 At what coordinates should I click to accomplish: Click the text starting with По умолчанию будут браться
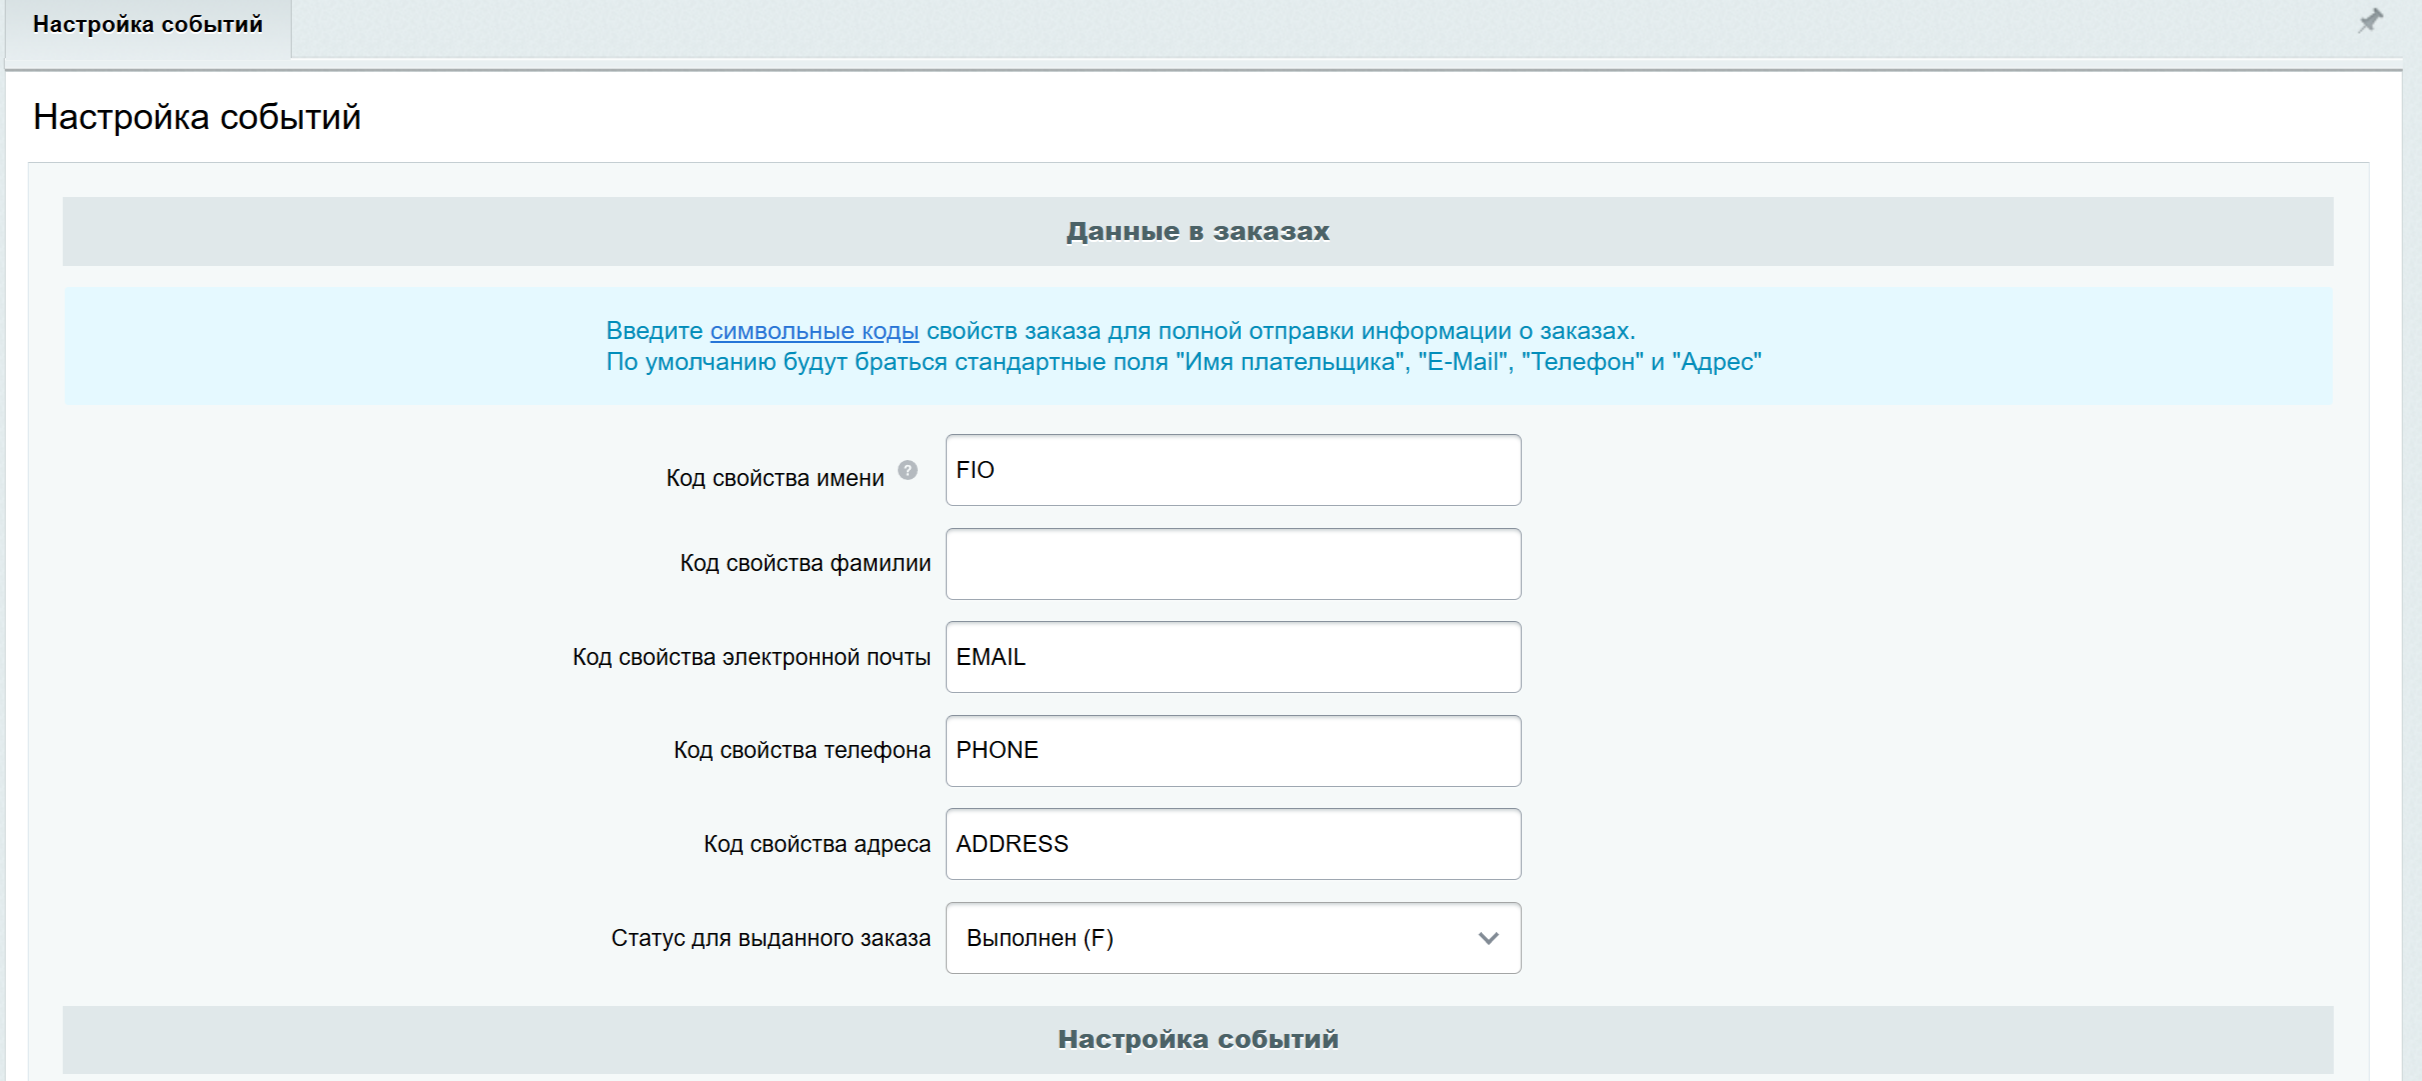pyautogui.click(x=1184, y=362)
